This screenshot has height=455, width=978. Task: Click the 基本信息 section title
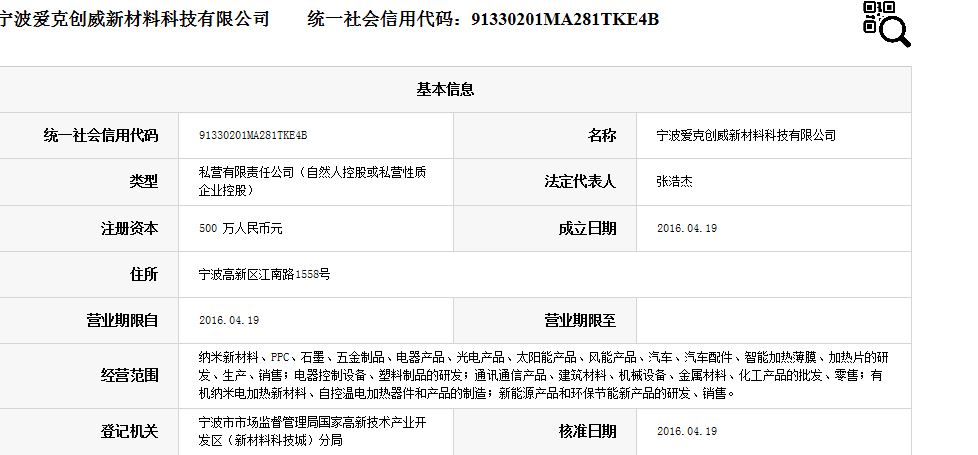click(445, 90)
